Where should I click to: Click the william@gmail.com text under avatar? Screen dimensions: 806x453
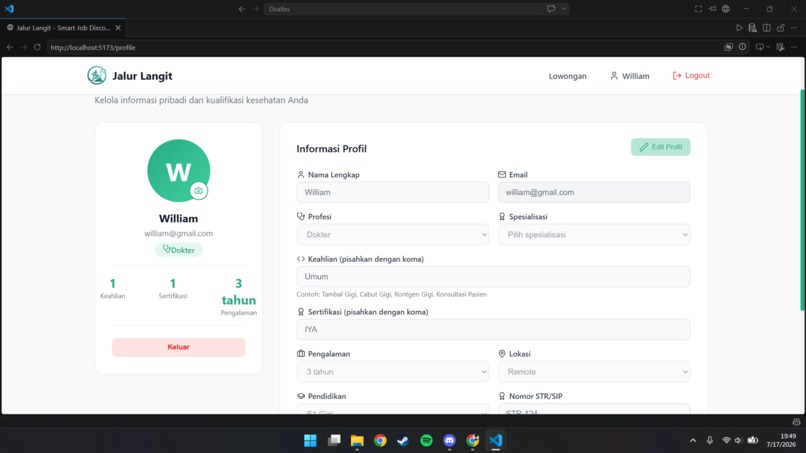pyautogui.click(x=178, y=233)
